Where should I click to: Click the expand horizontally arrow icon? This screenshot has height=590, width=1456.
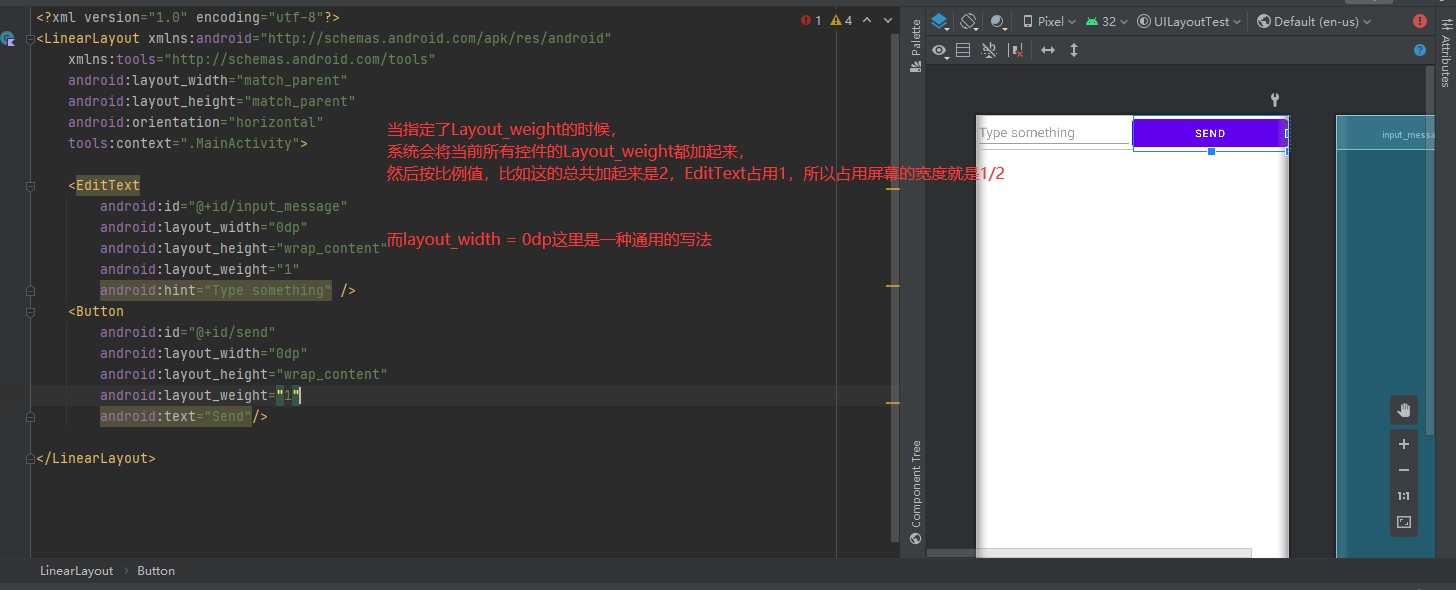point(1048,50)
